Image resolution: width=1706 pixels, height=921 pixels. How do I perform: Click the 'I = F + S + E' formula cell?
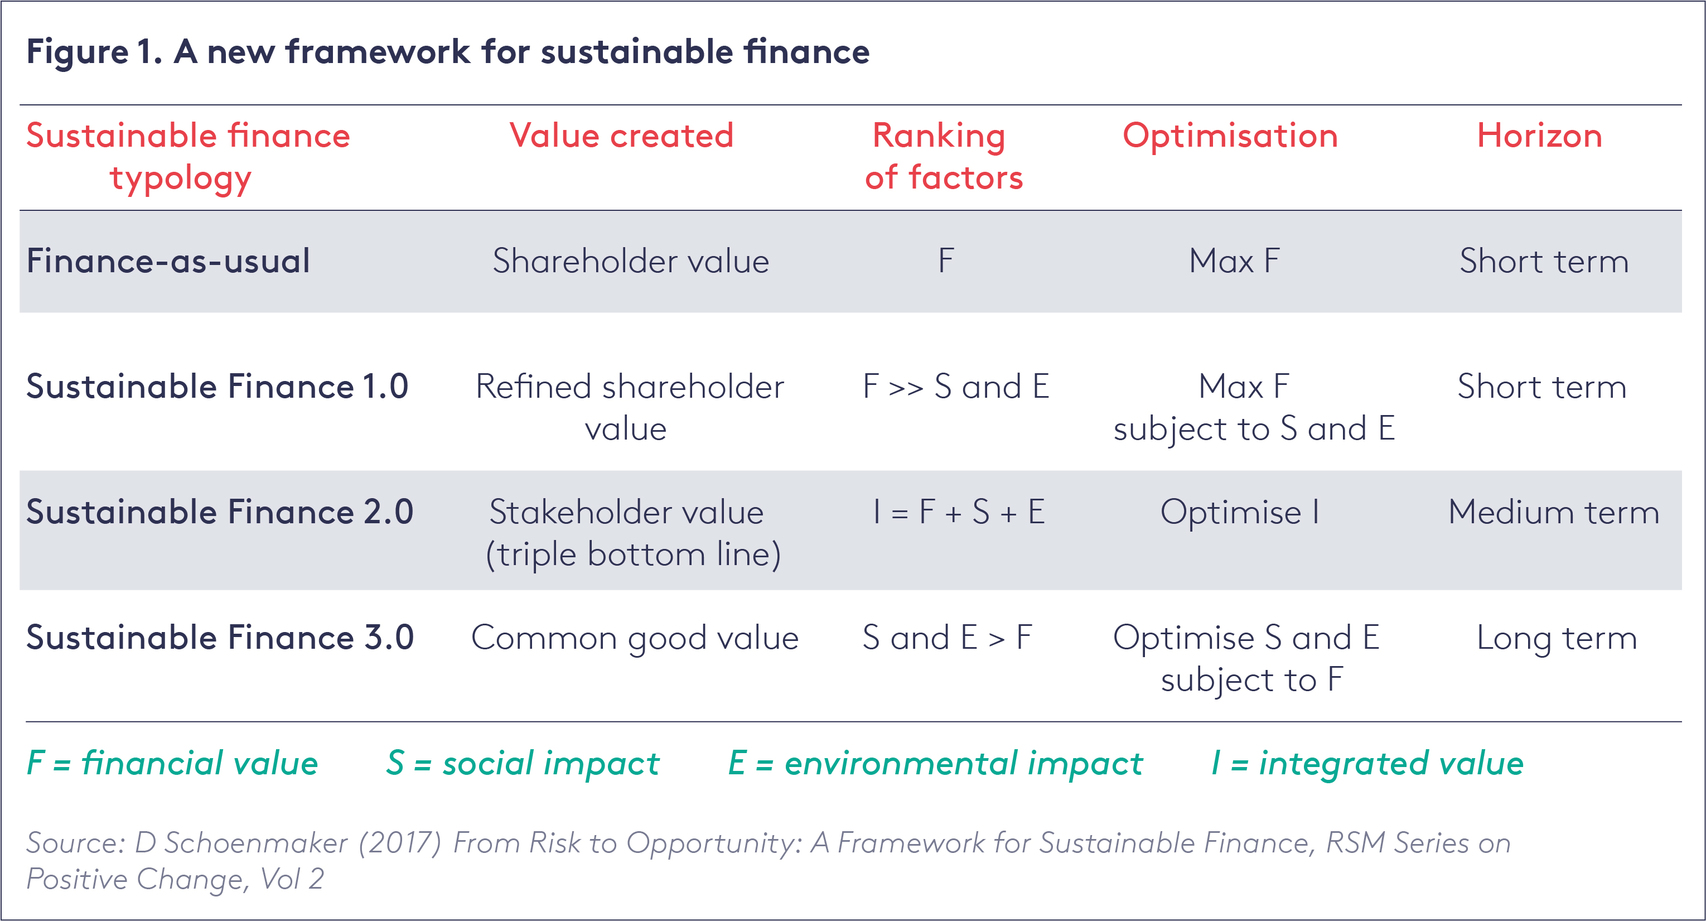958,512
